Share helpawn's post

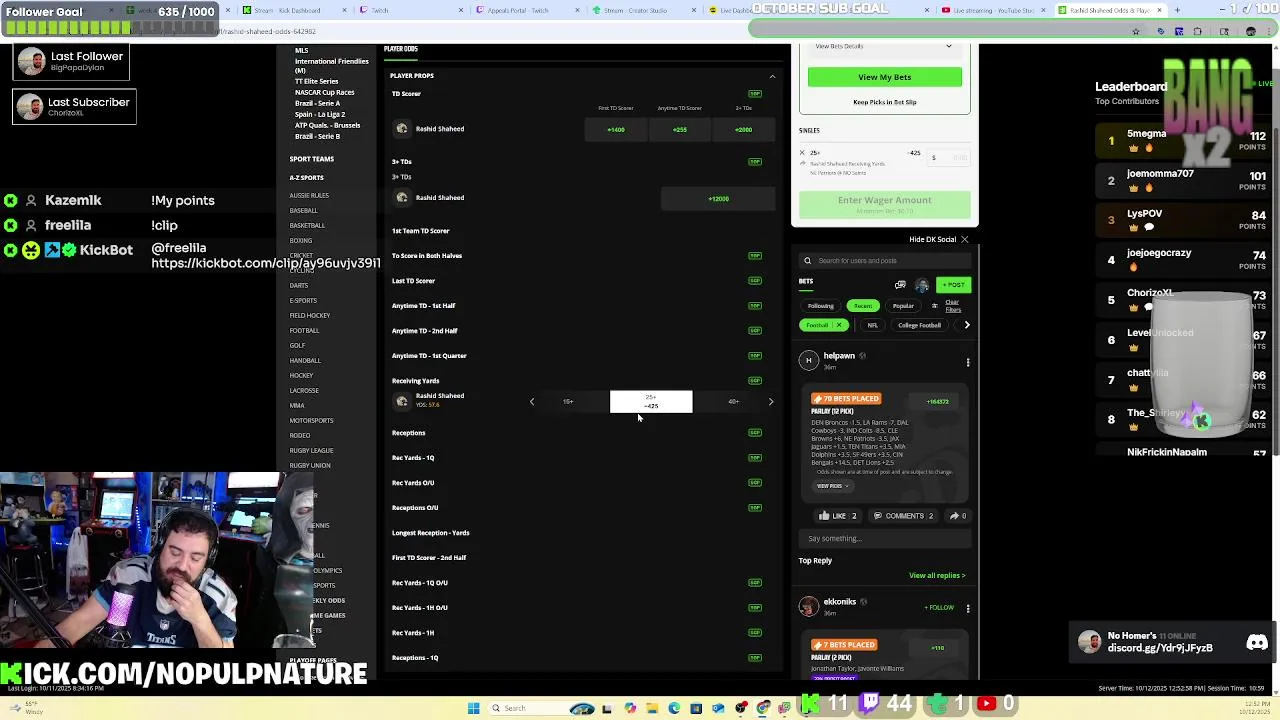tap(957, 516)
